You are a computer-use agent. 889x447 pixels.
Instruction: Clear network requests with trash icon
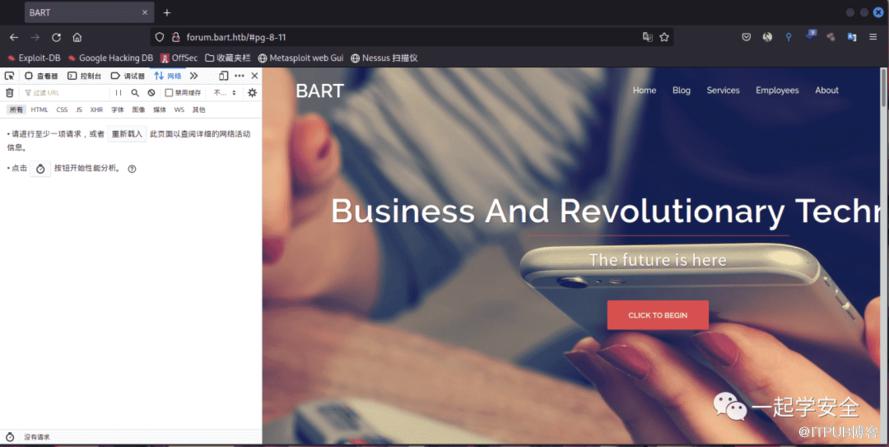click(x=10, y=92)
